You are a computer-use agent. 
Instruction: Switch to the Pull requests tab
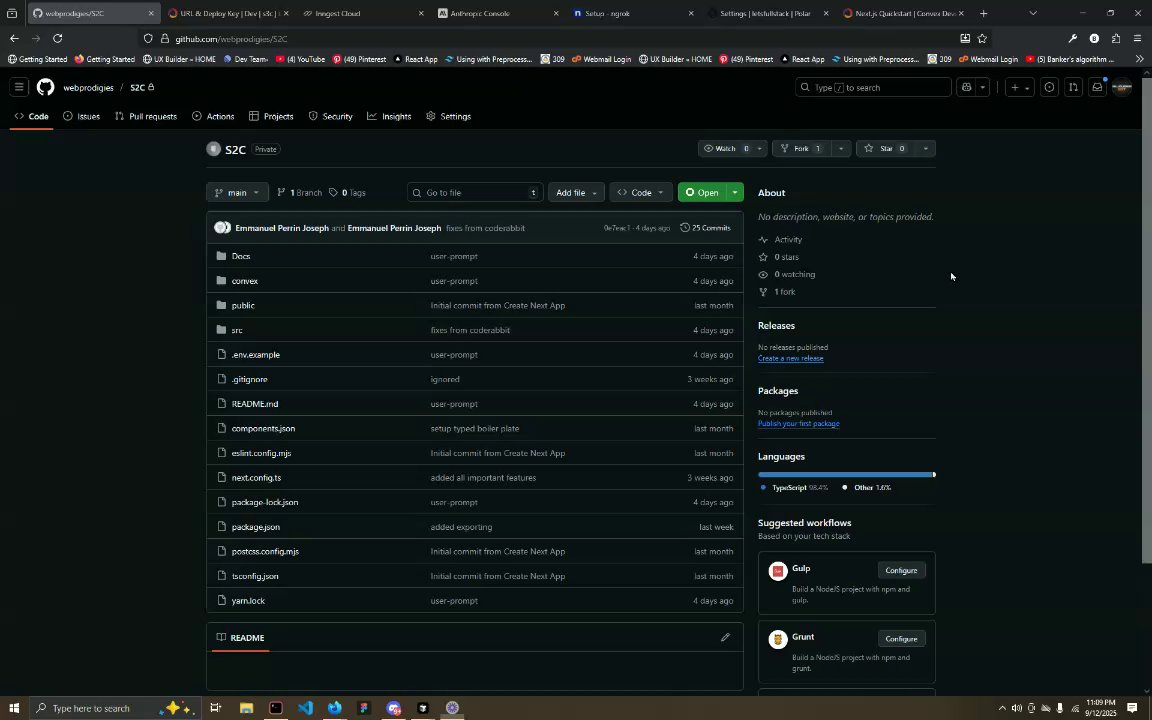pyautogui.click(x=146, y=116)
